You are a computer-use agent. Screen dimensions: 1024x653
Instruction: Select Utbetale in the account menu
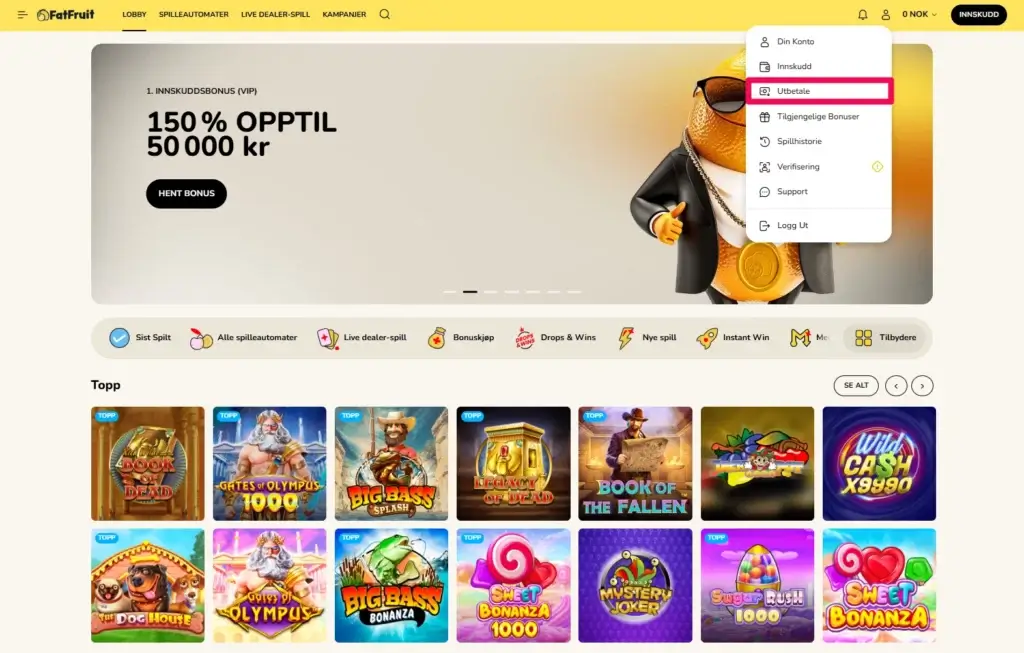819,91
